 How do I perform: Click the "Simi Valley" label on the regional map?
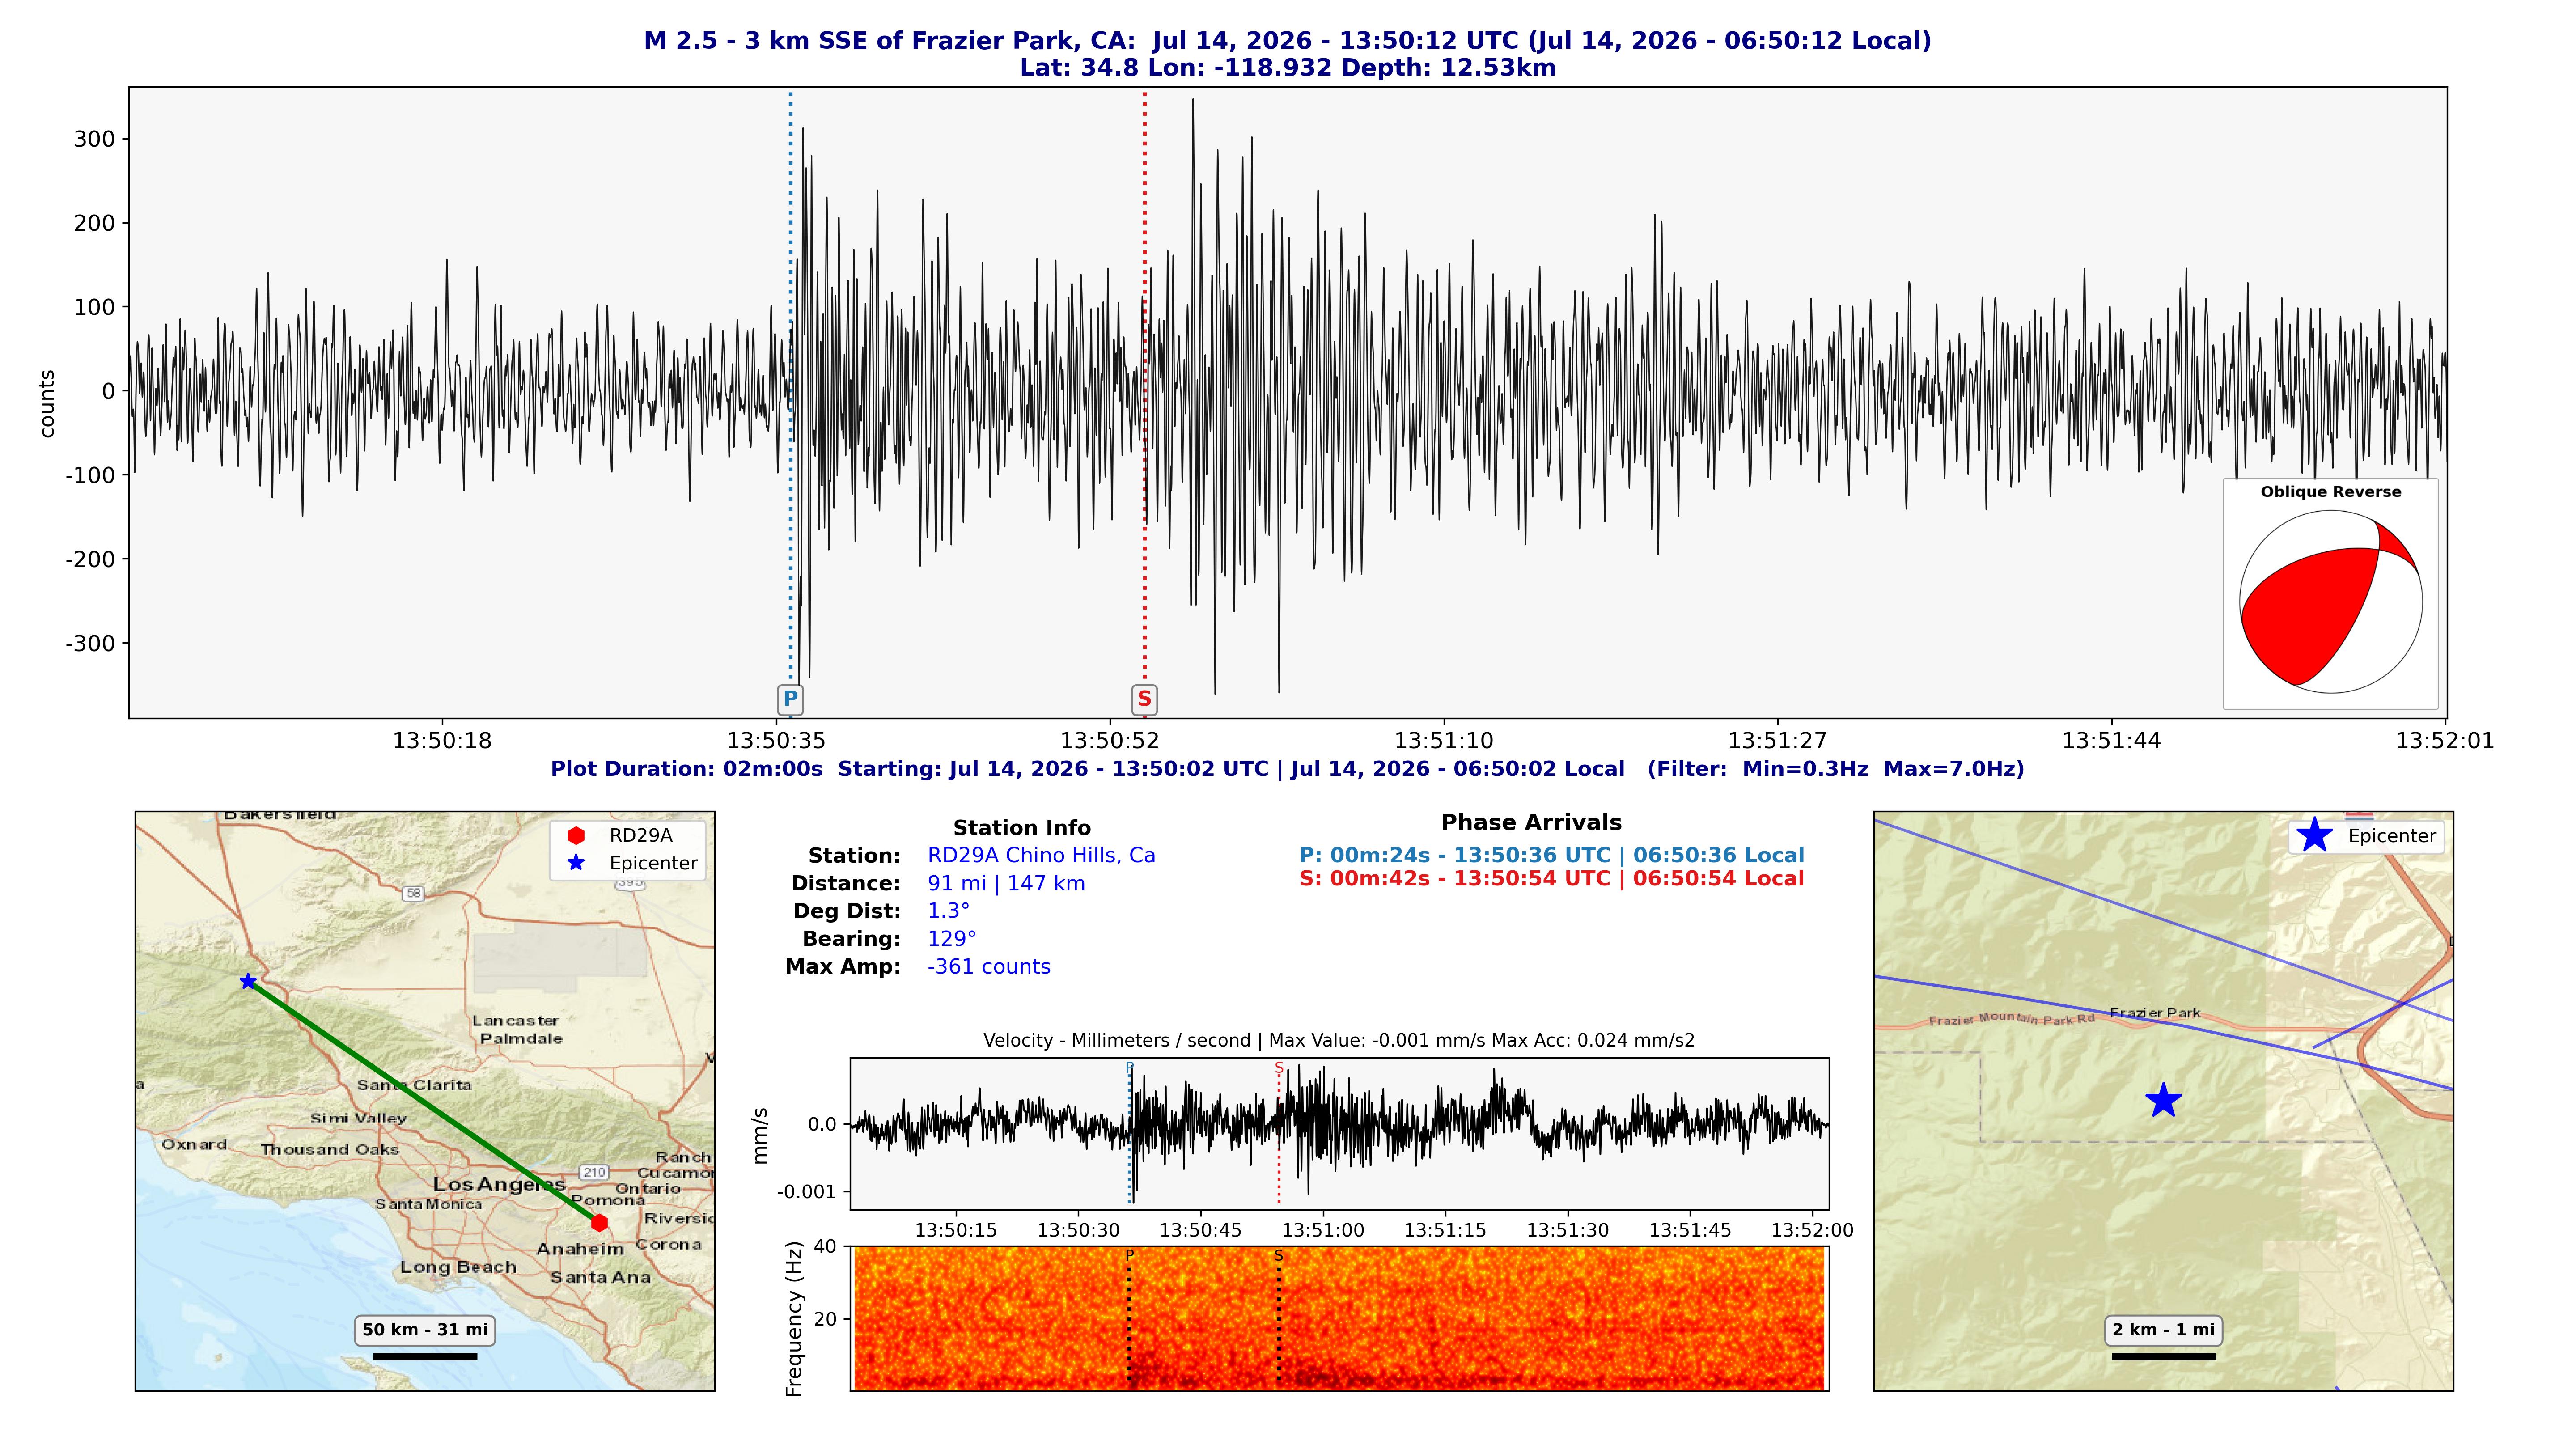[x=358, y=1118]
